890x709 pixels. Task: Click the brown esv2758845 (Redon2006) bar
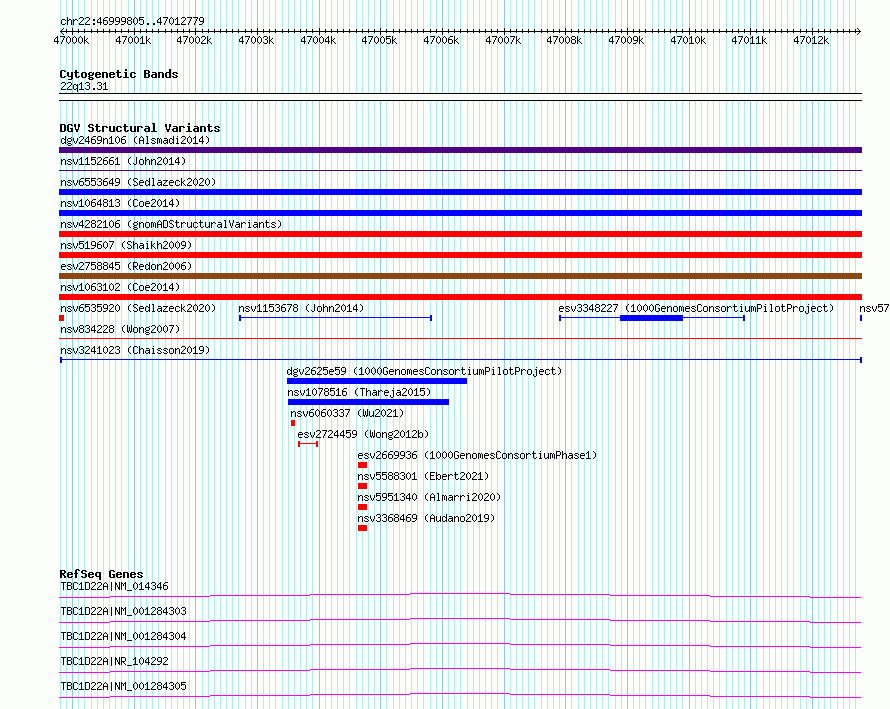pos(460,276)
